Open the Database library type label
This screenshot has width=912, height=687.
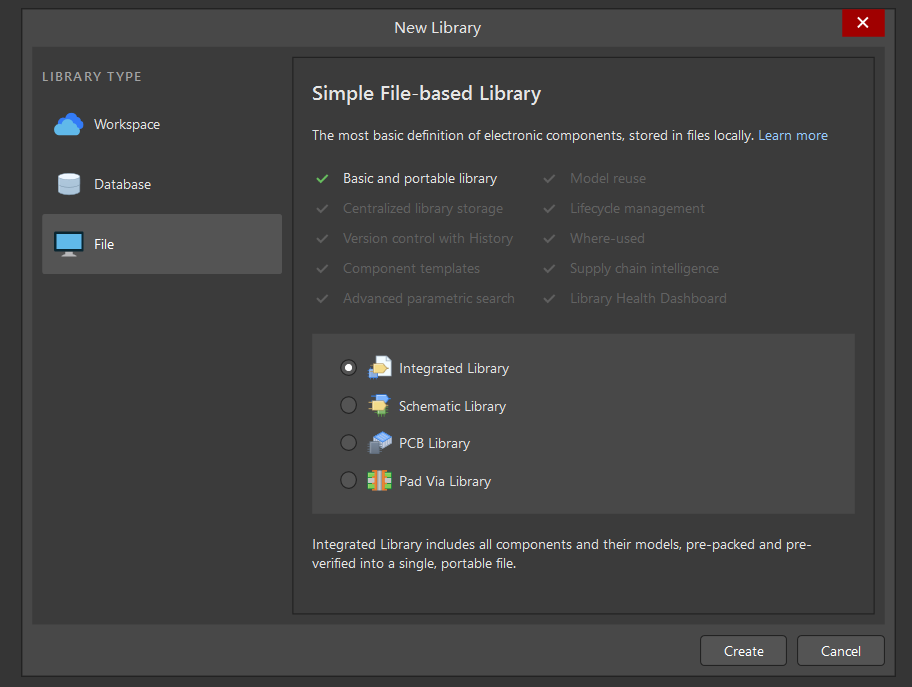coord(122,185)
